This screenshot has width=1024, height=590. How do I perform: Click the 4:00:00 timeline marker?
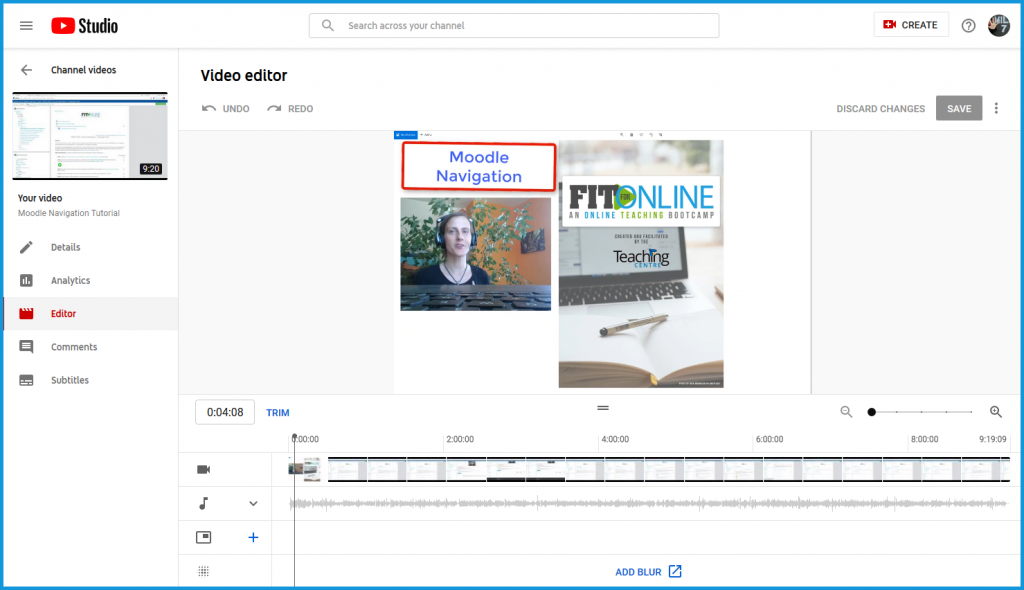pos(615,439)
